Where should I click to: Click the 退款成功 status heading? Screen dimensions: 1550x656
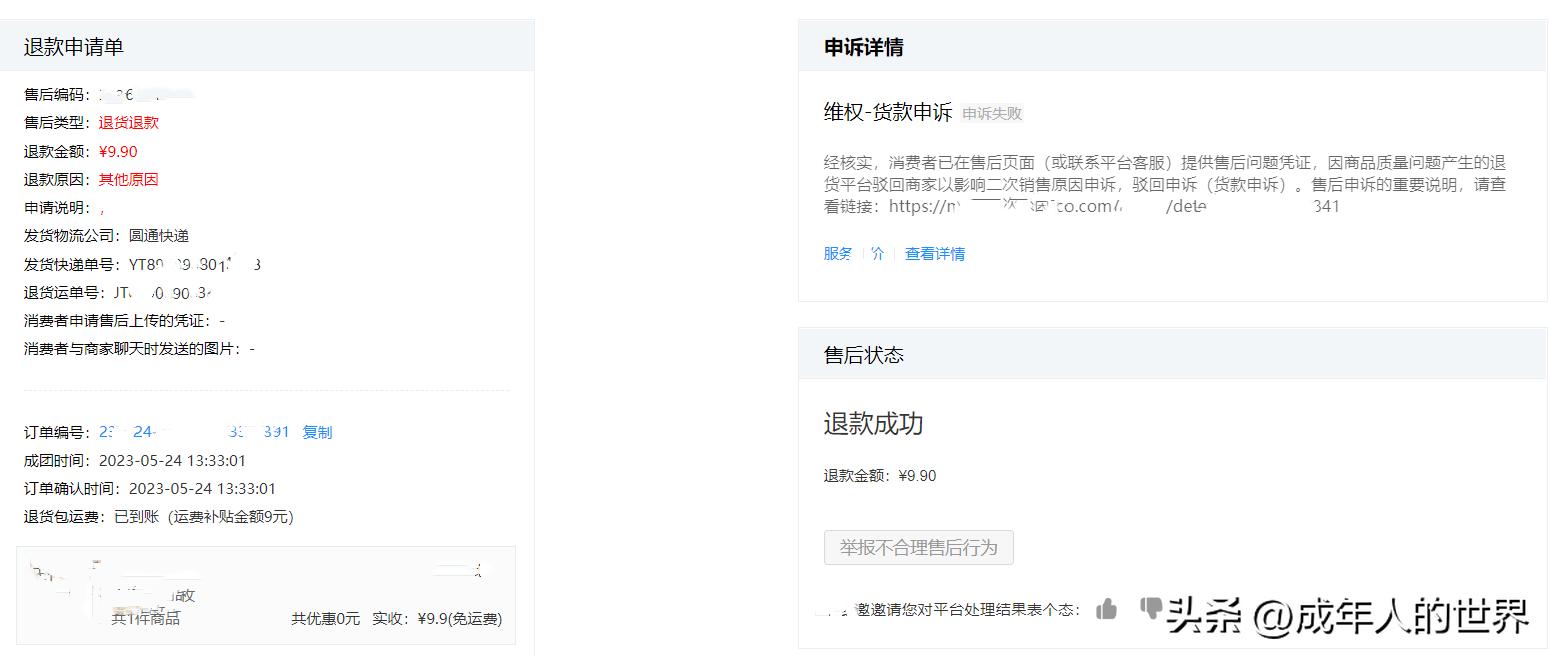(x=873, y=423)
